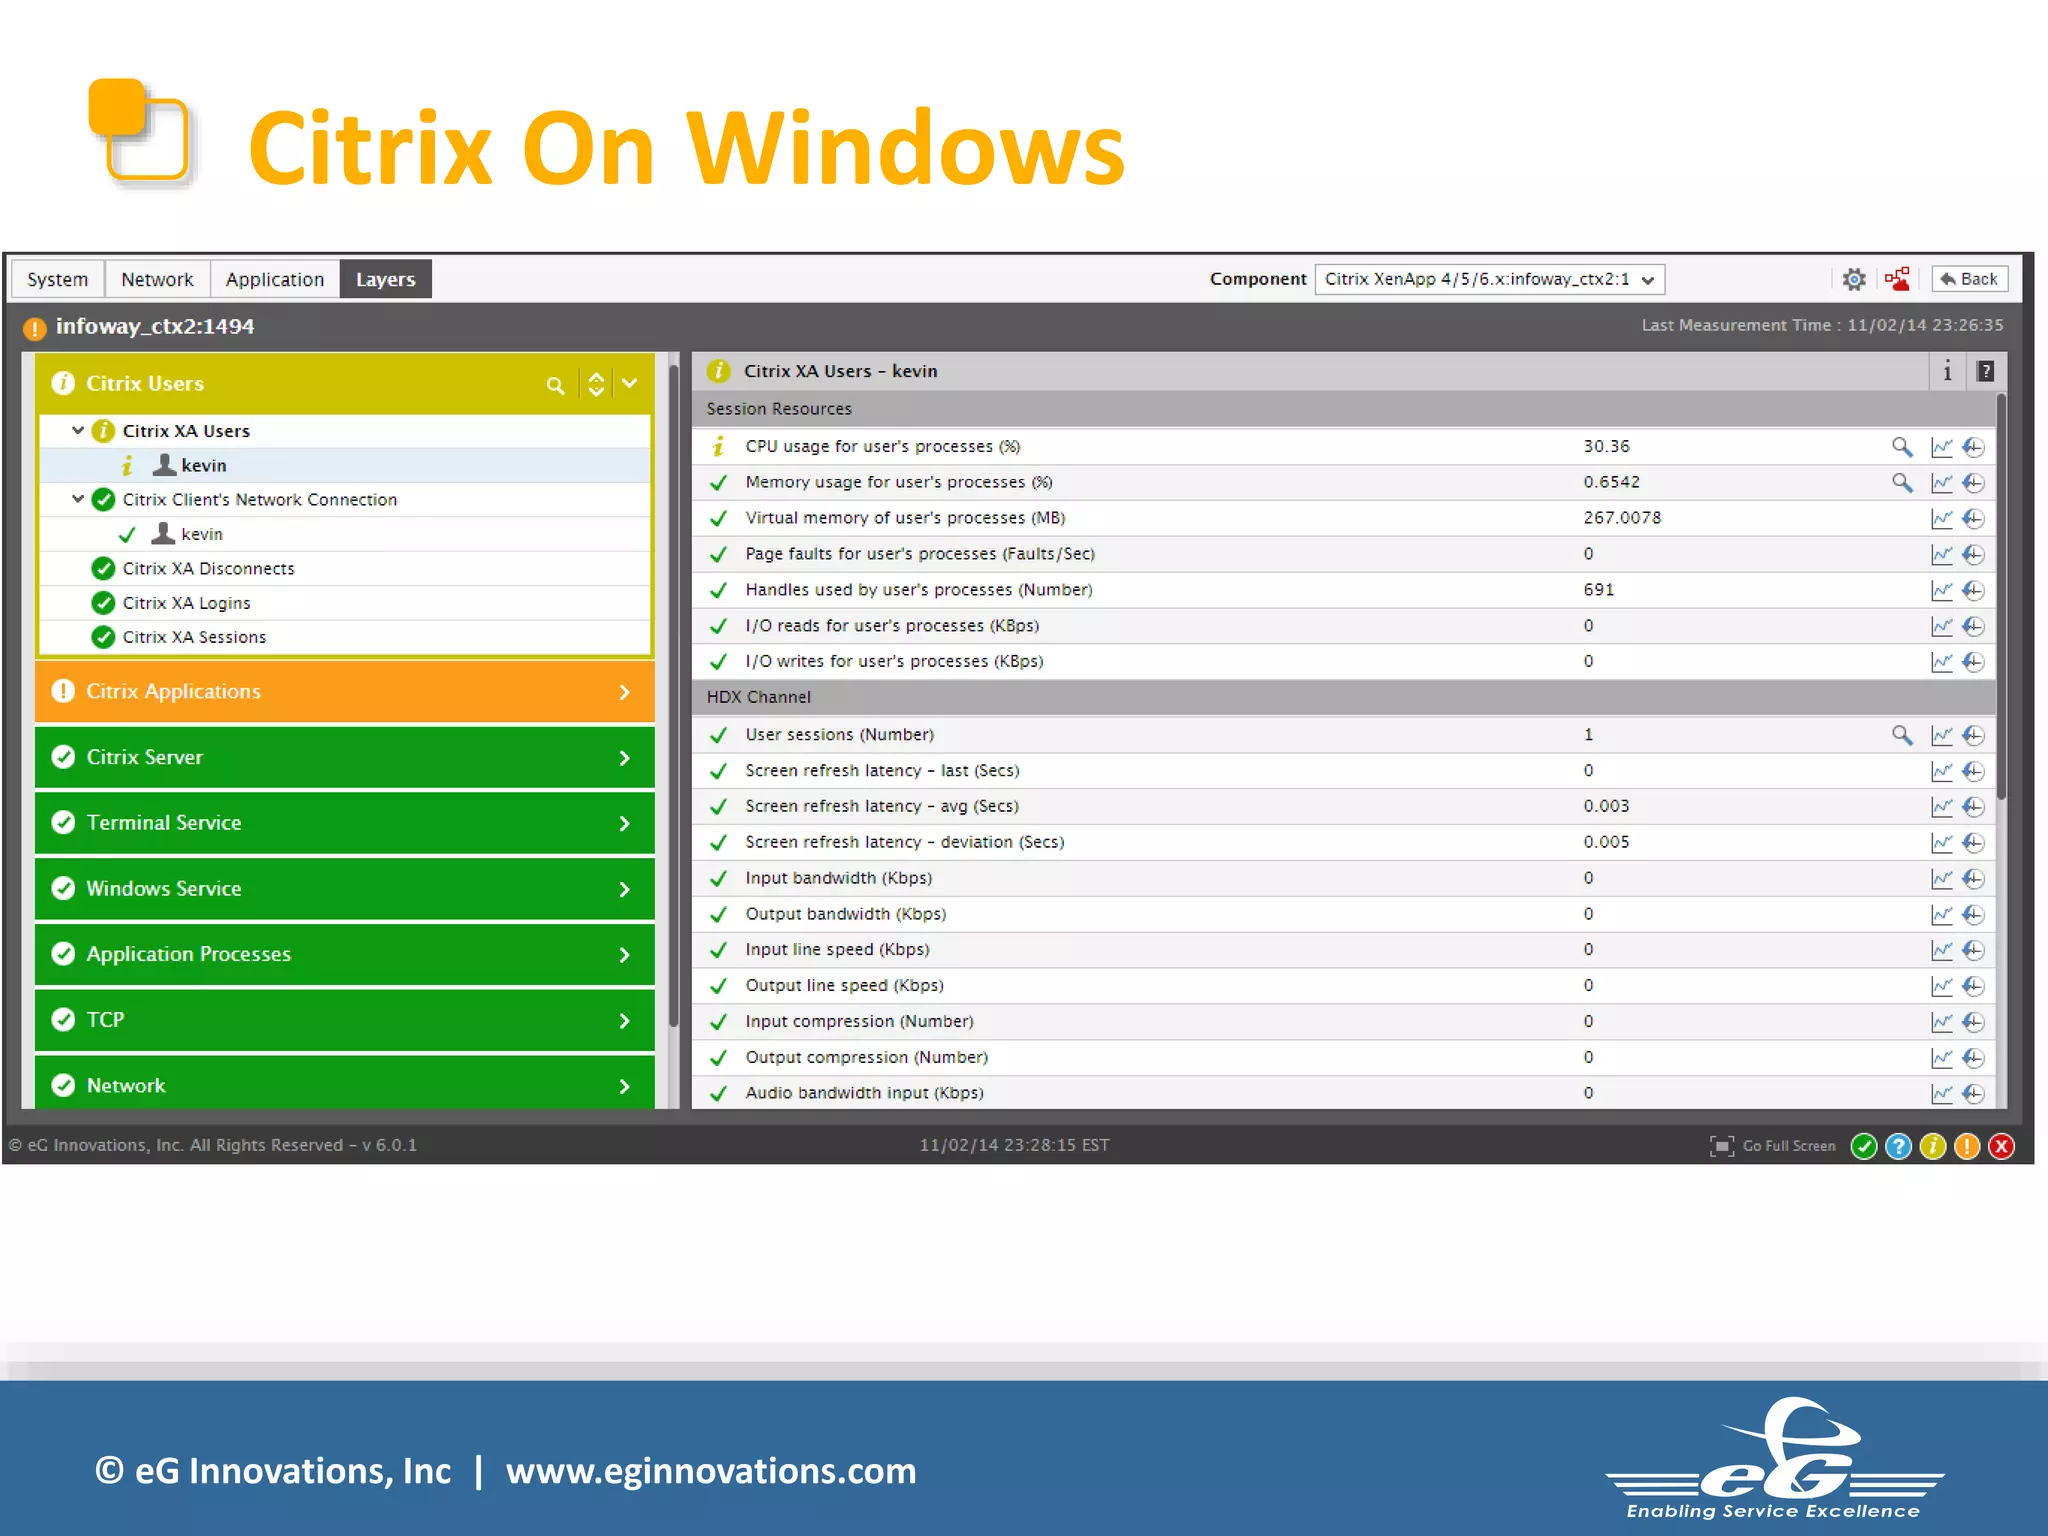This screenshot has height=1536, width=2048.
Task: Click history clock icon for Memory usage row
Action: click(1973, 483)
